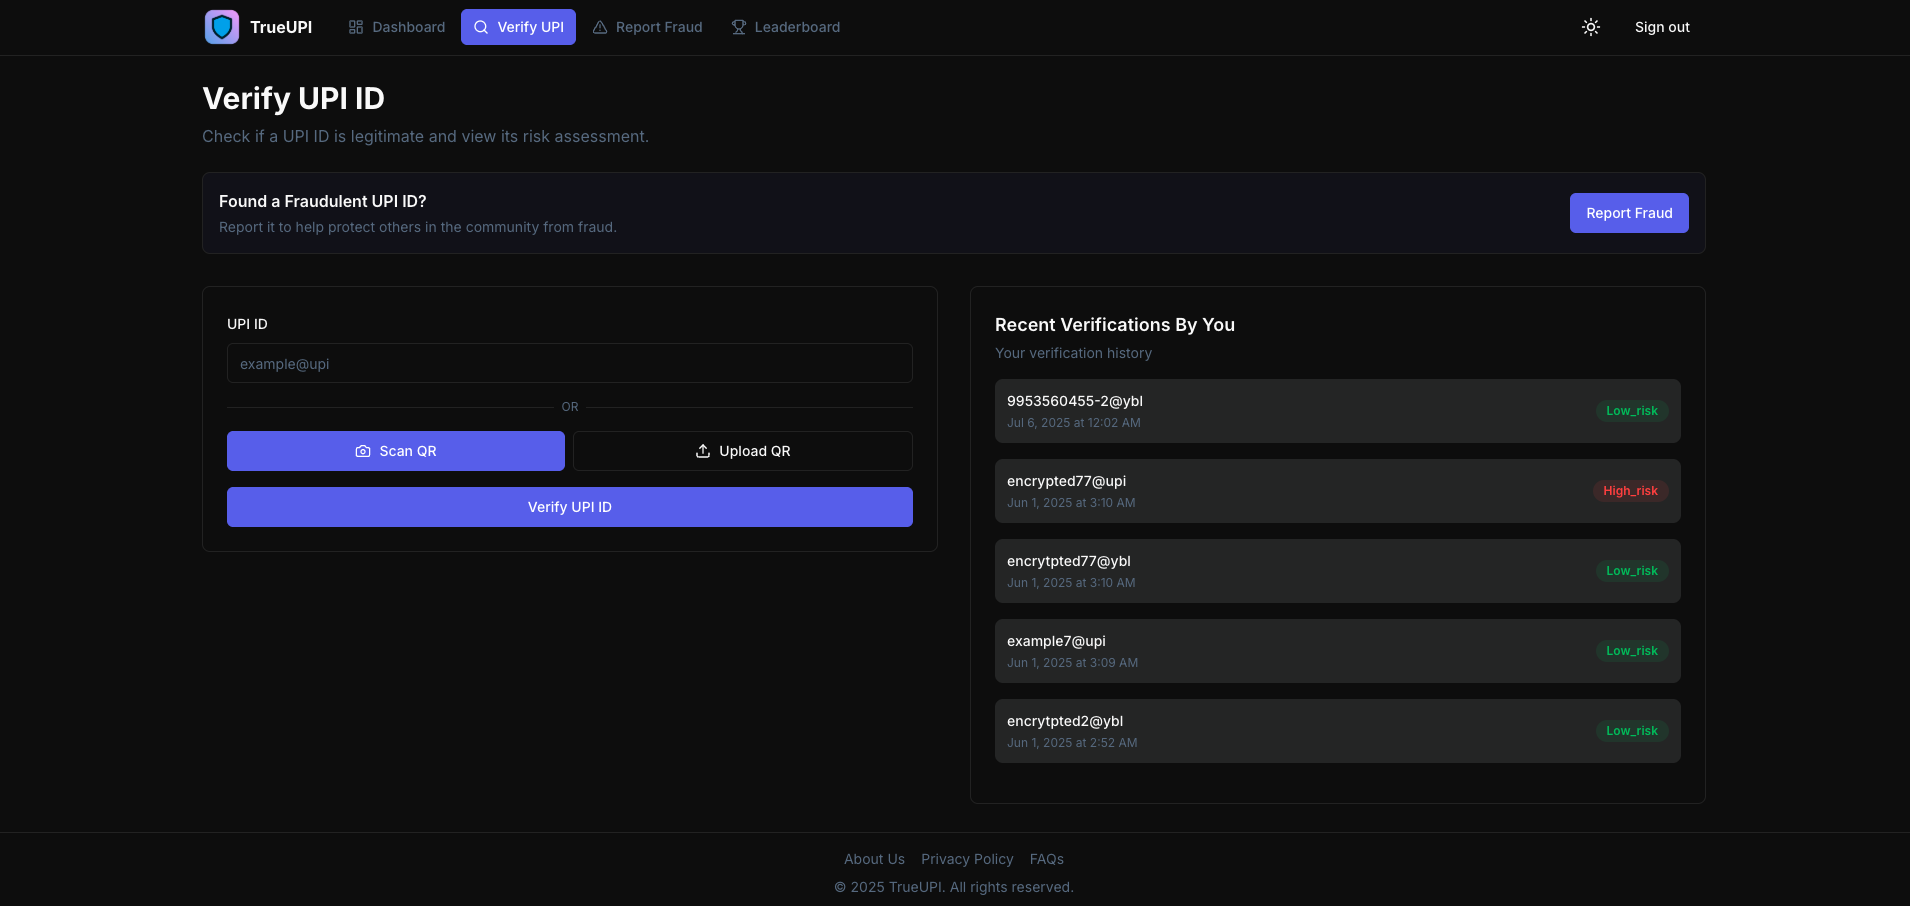Click the purple Report Fraud button
The image size is (1910, 906).
[x=1629, y=213]
